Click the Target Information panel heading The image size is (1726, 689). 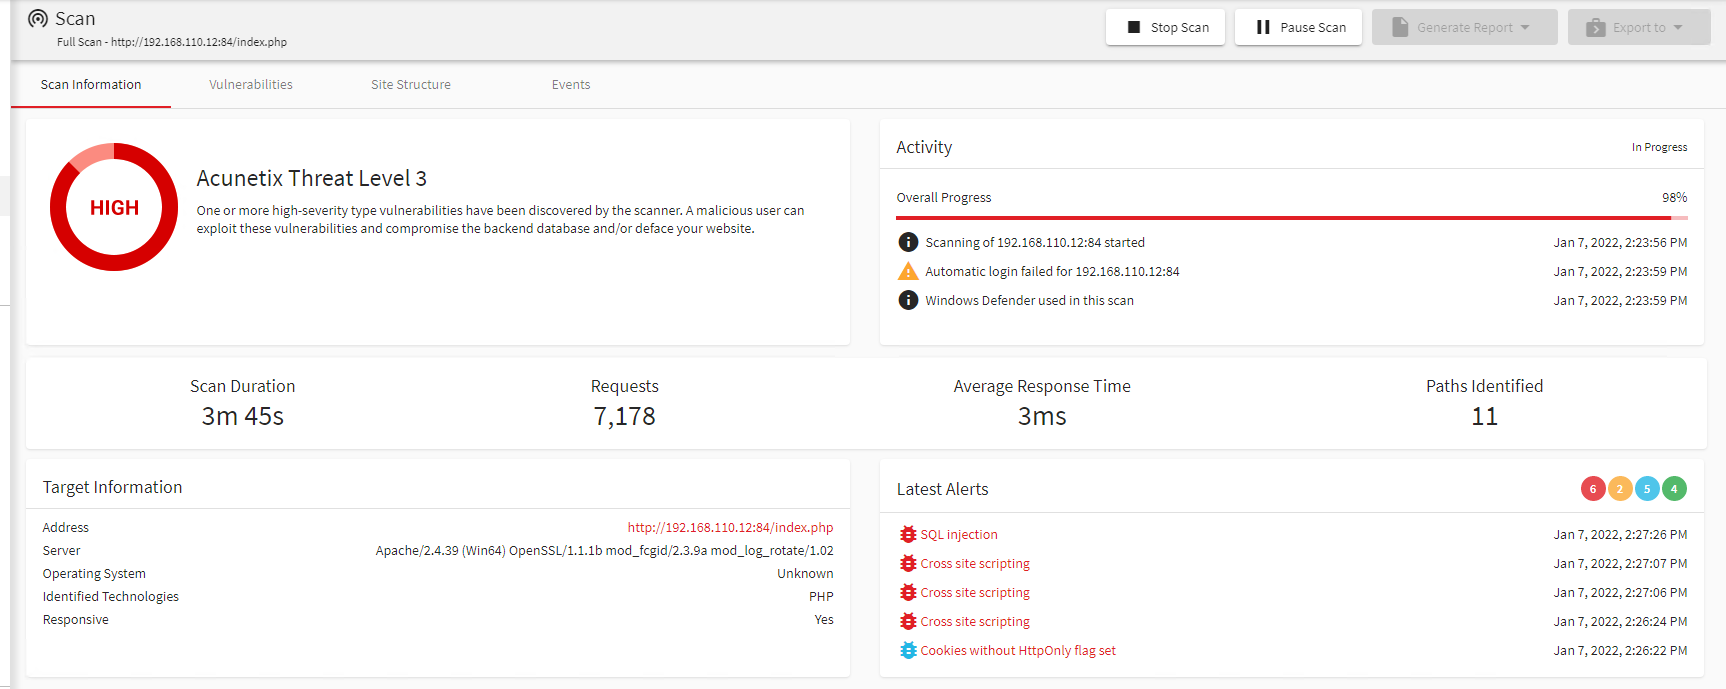(x=112, y=487)
